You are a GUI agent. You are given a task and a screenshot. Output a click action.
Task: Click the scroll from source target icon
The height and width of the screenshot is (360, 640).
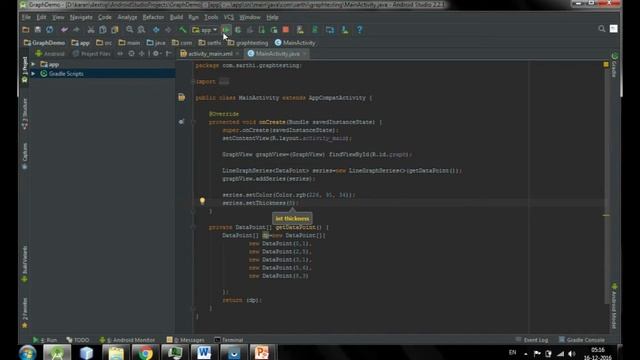point(131,54)
